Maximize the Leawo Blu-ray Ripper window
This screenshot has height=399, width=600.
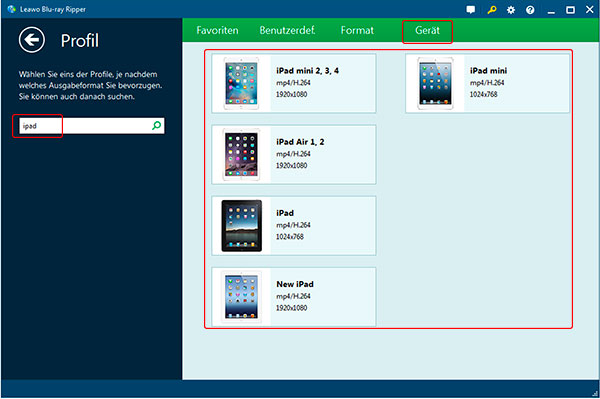tap(570, 10)
